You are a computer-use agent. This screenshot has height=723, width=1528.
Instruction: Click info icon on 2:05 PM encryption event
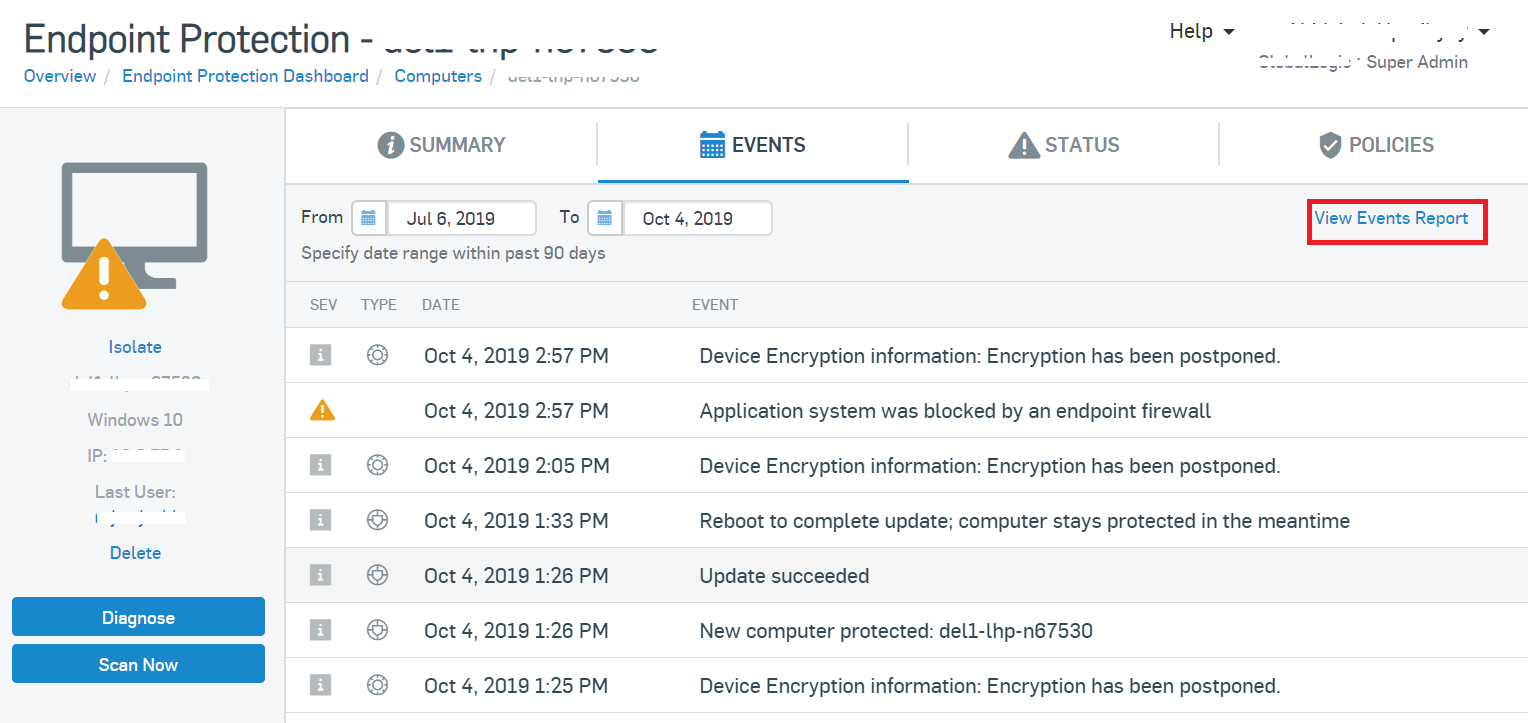(x=320, y=465)
